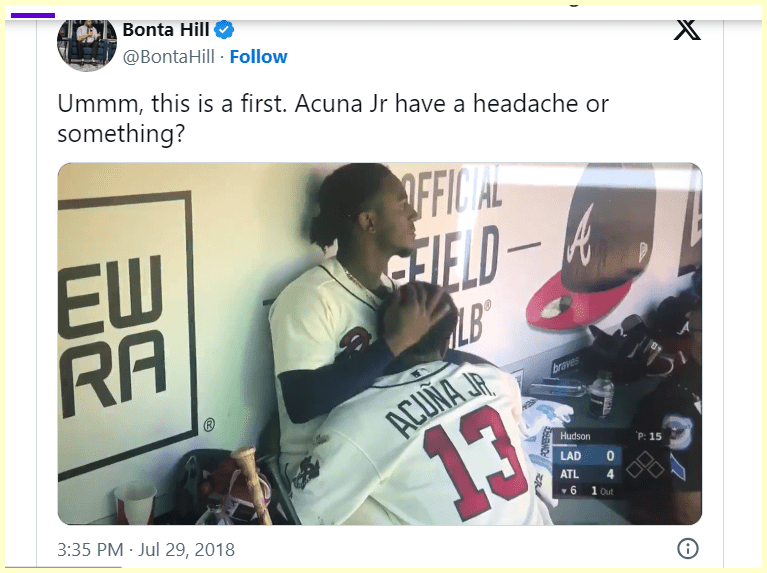Click the tweet text about Acuna Jr

333,118
